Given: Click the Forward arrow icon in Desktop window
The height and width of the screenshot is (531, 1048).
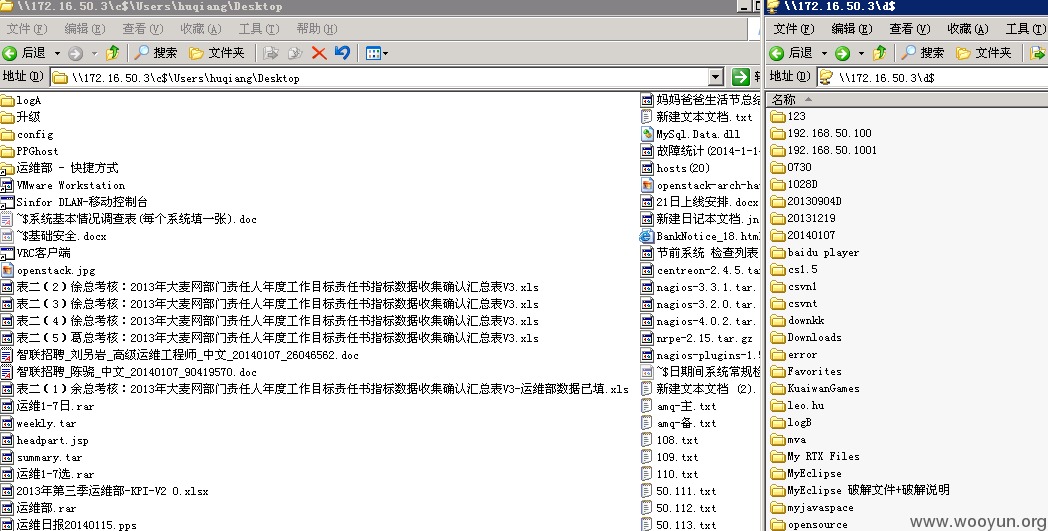Looking at the screenshot, I should (76, 53).
